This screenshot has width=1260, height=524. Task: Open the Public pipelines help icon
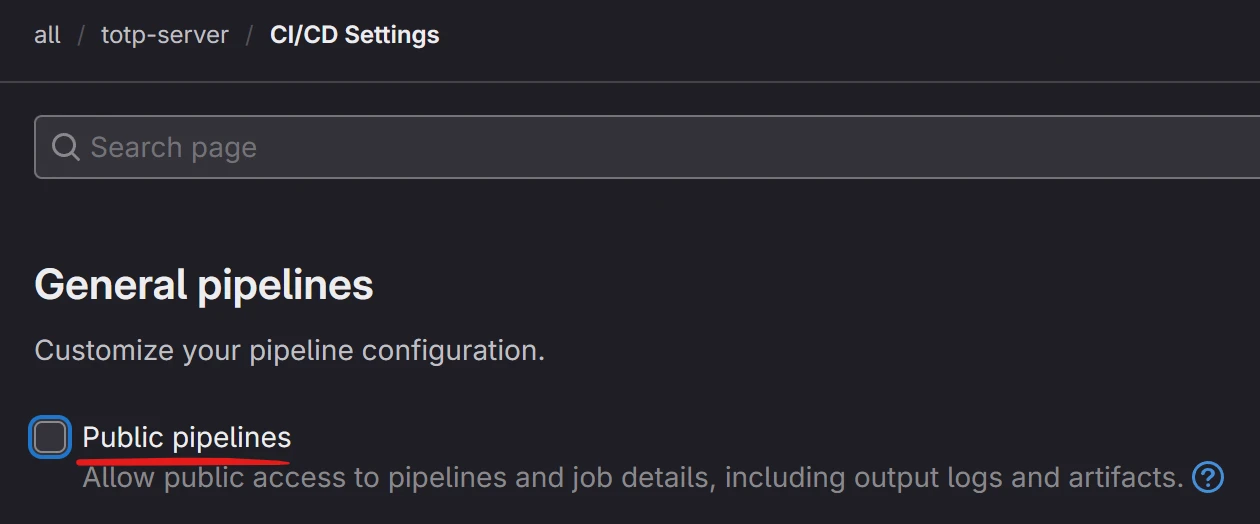(x=1208, y=477)
